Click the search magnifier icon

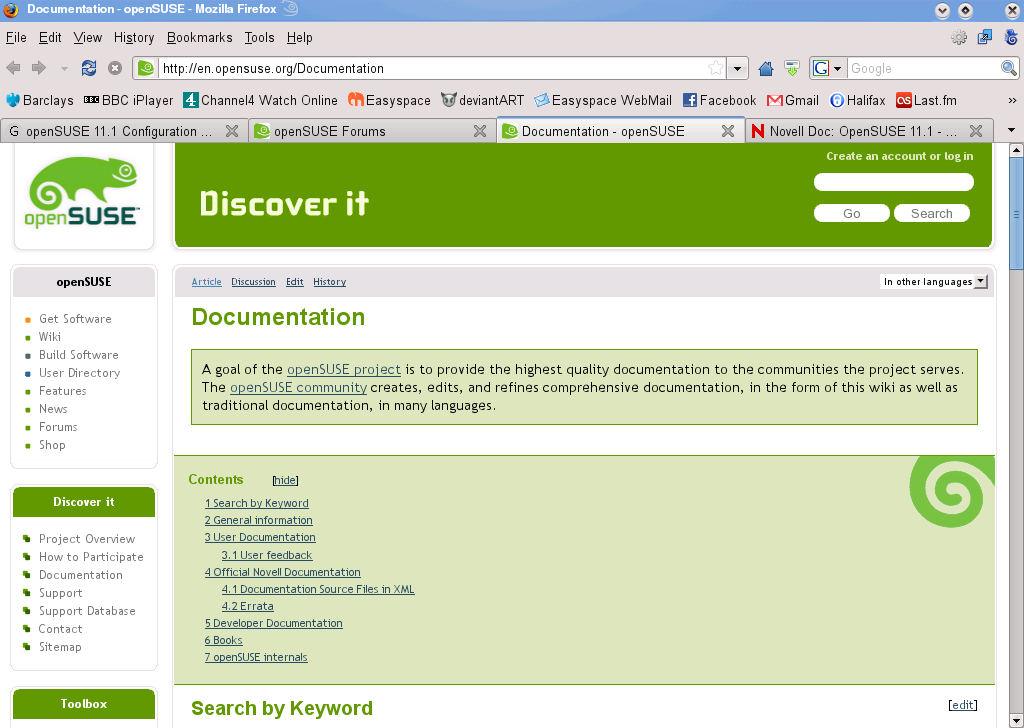coord(1008,68)
